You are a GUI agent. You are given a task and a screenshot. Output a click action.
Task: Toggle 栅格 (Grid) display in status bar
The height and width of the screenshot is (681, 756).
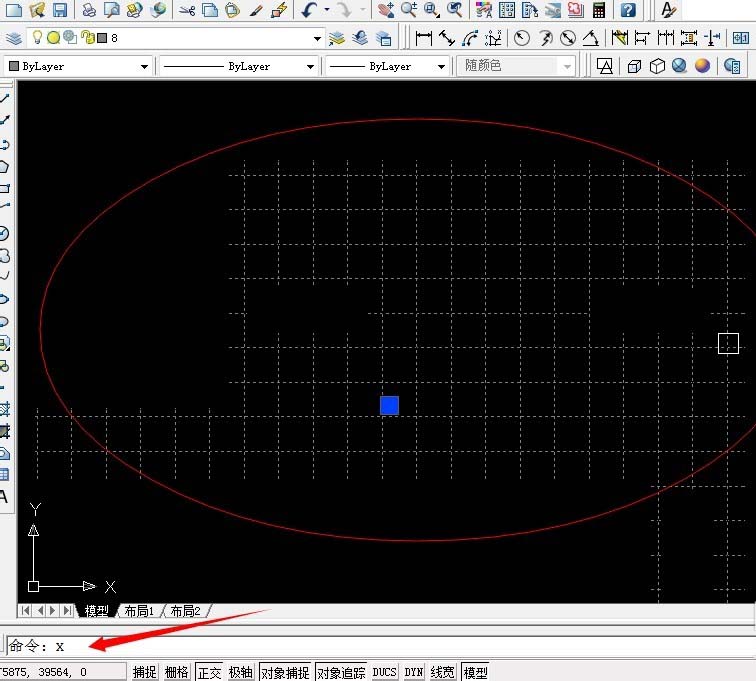pyautogui.click(x=176, y=672)
